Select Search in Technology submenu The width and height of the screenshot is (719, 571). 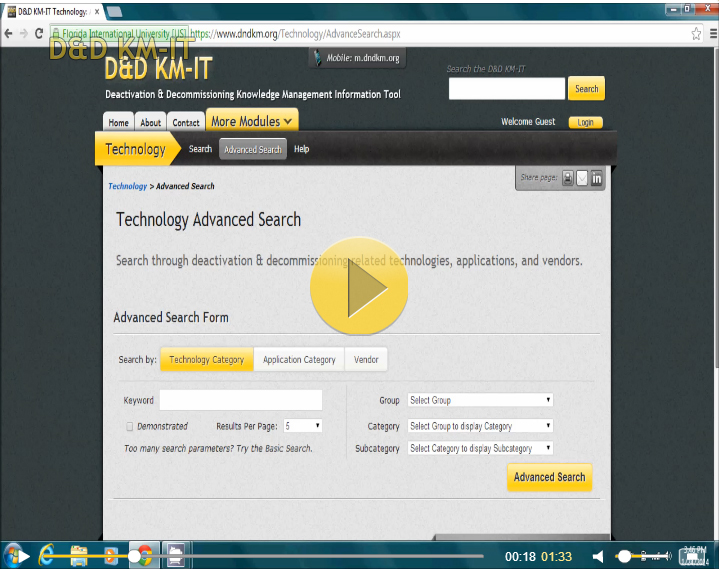(200, 149)
